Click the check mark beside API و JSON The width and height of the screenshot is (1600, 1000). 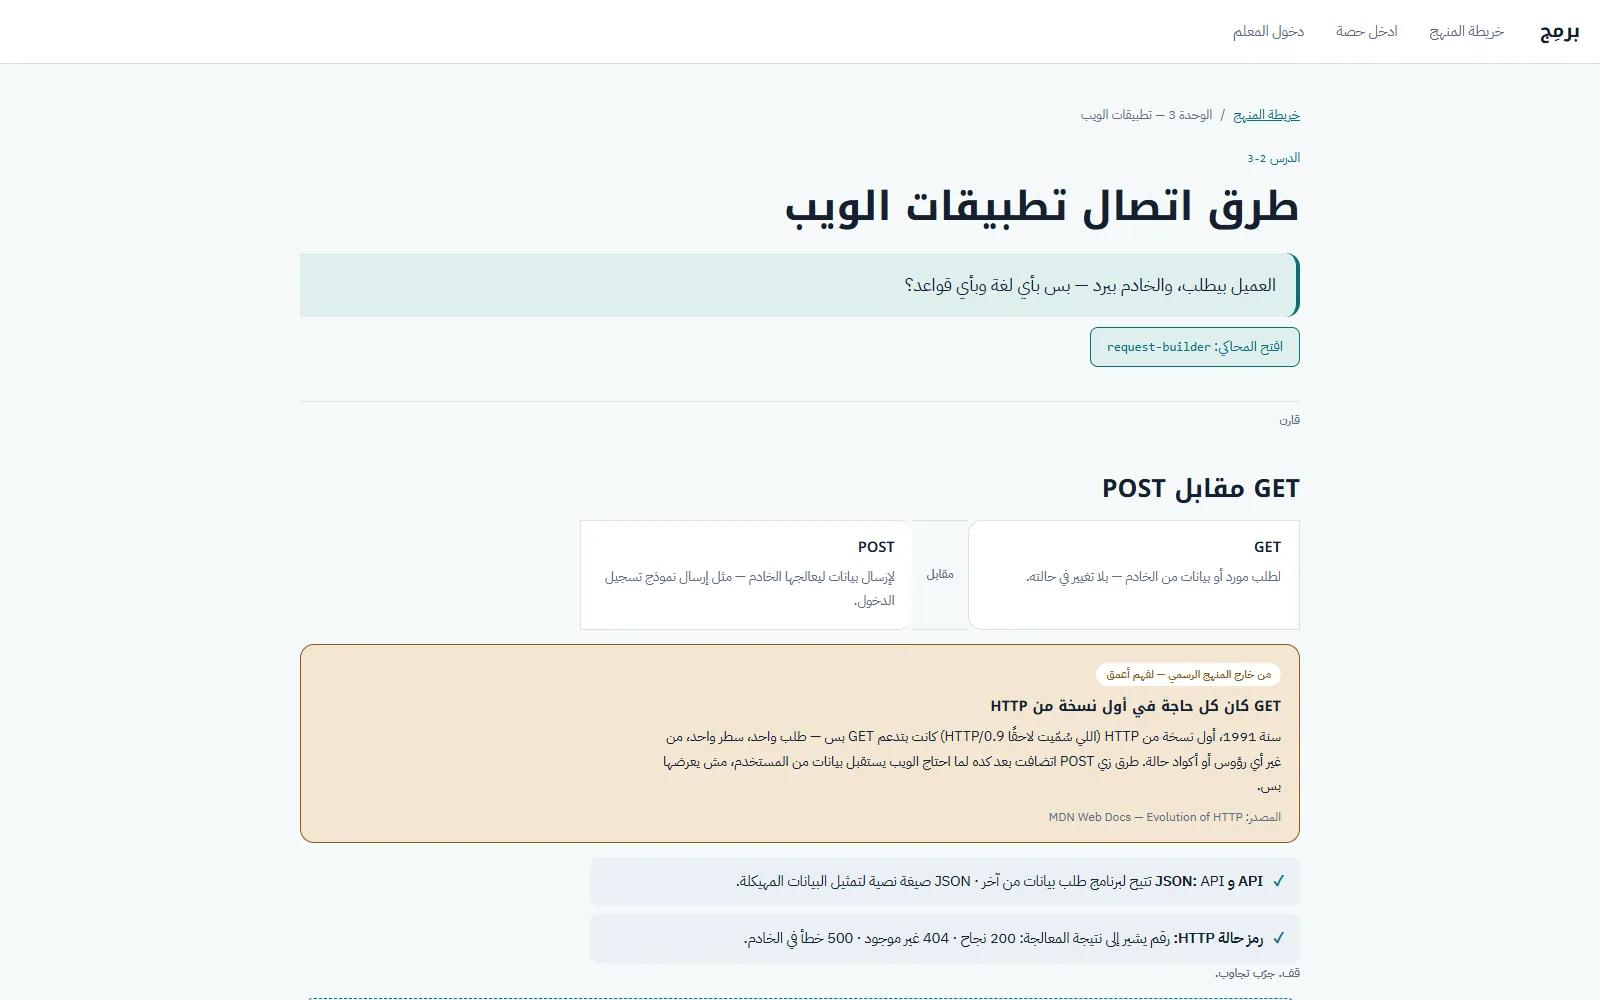point(1278,882)
